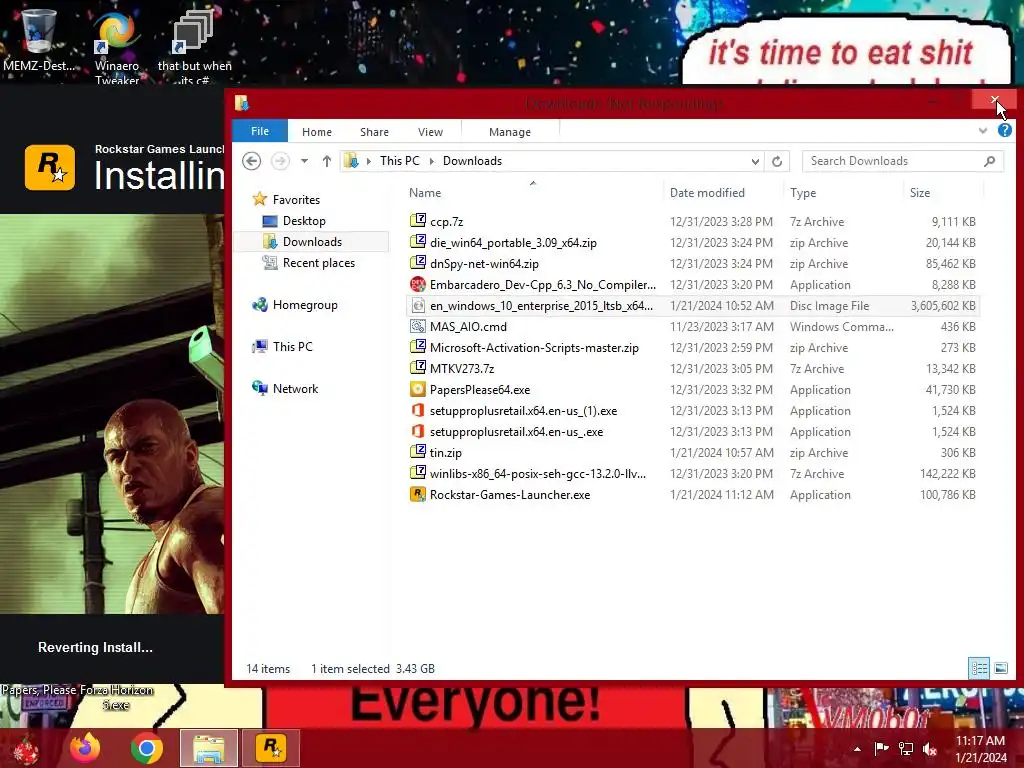
Task: Open the Manage ribbon tab
Action: [x=510, y=132]
